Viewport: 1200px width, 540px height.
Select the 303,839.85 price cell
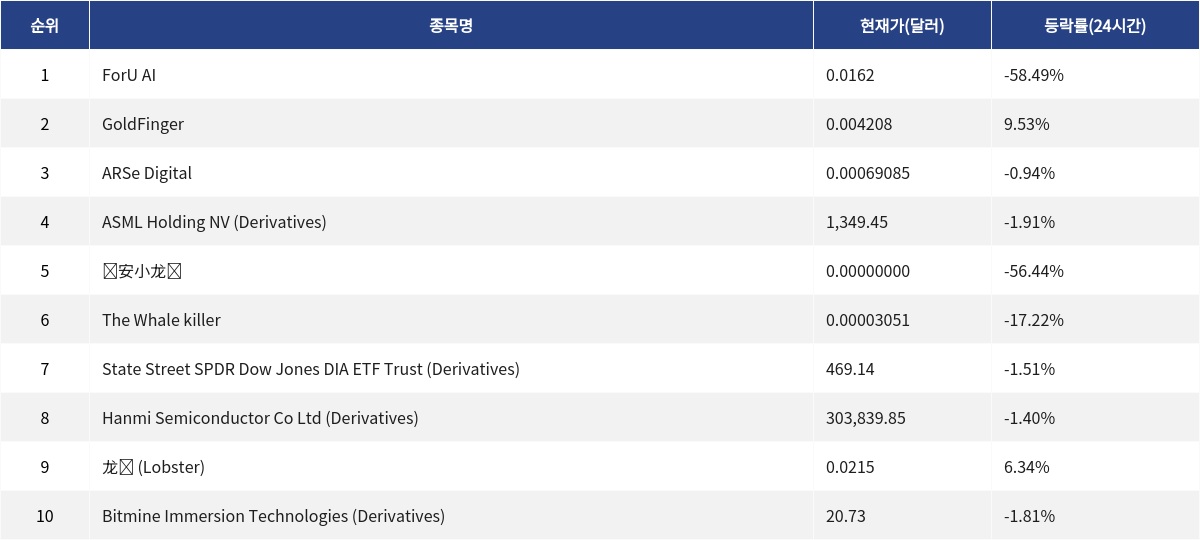tap(866, 418)
